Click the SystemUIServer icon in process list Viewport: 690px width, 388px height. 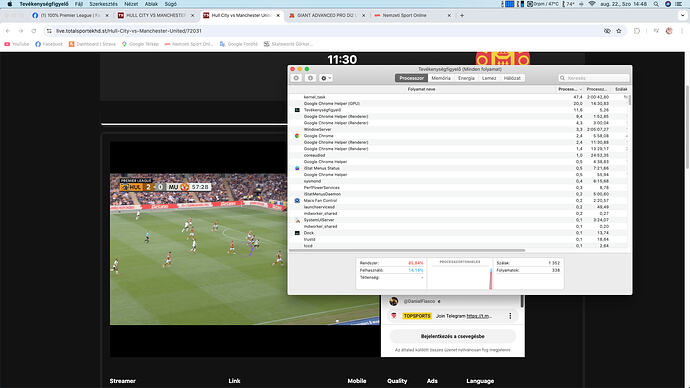coord(297,220)
